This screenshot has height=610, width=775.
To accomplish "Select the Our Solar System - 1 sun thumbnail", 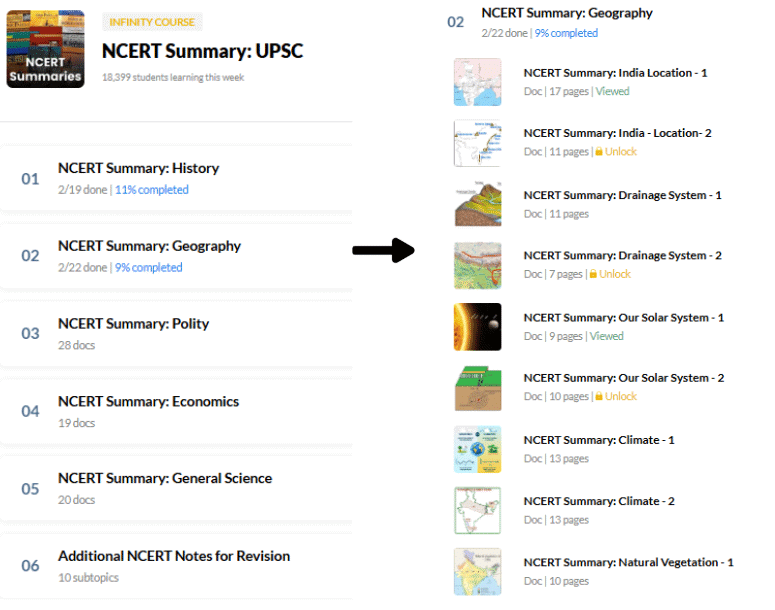I will (477, 327).
